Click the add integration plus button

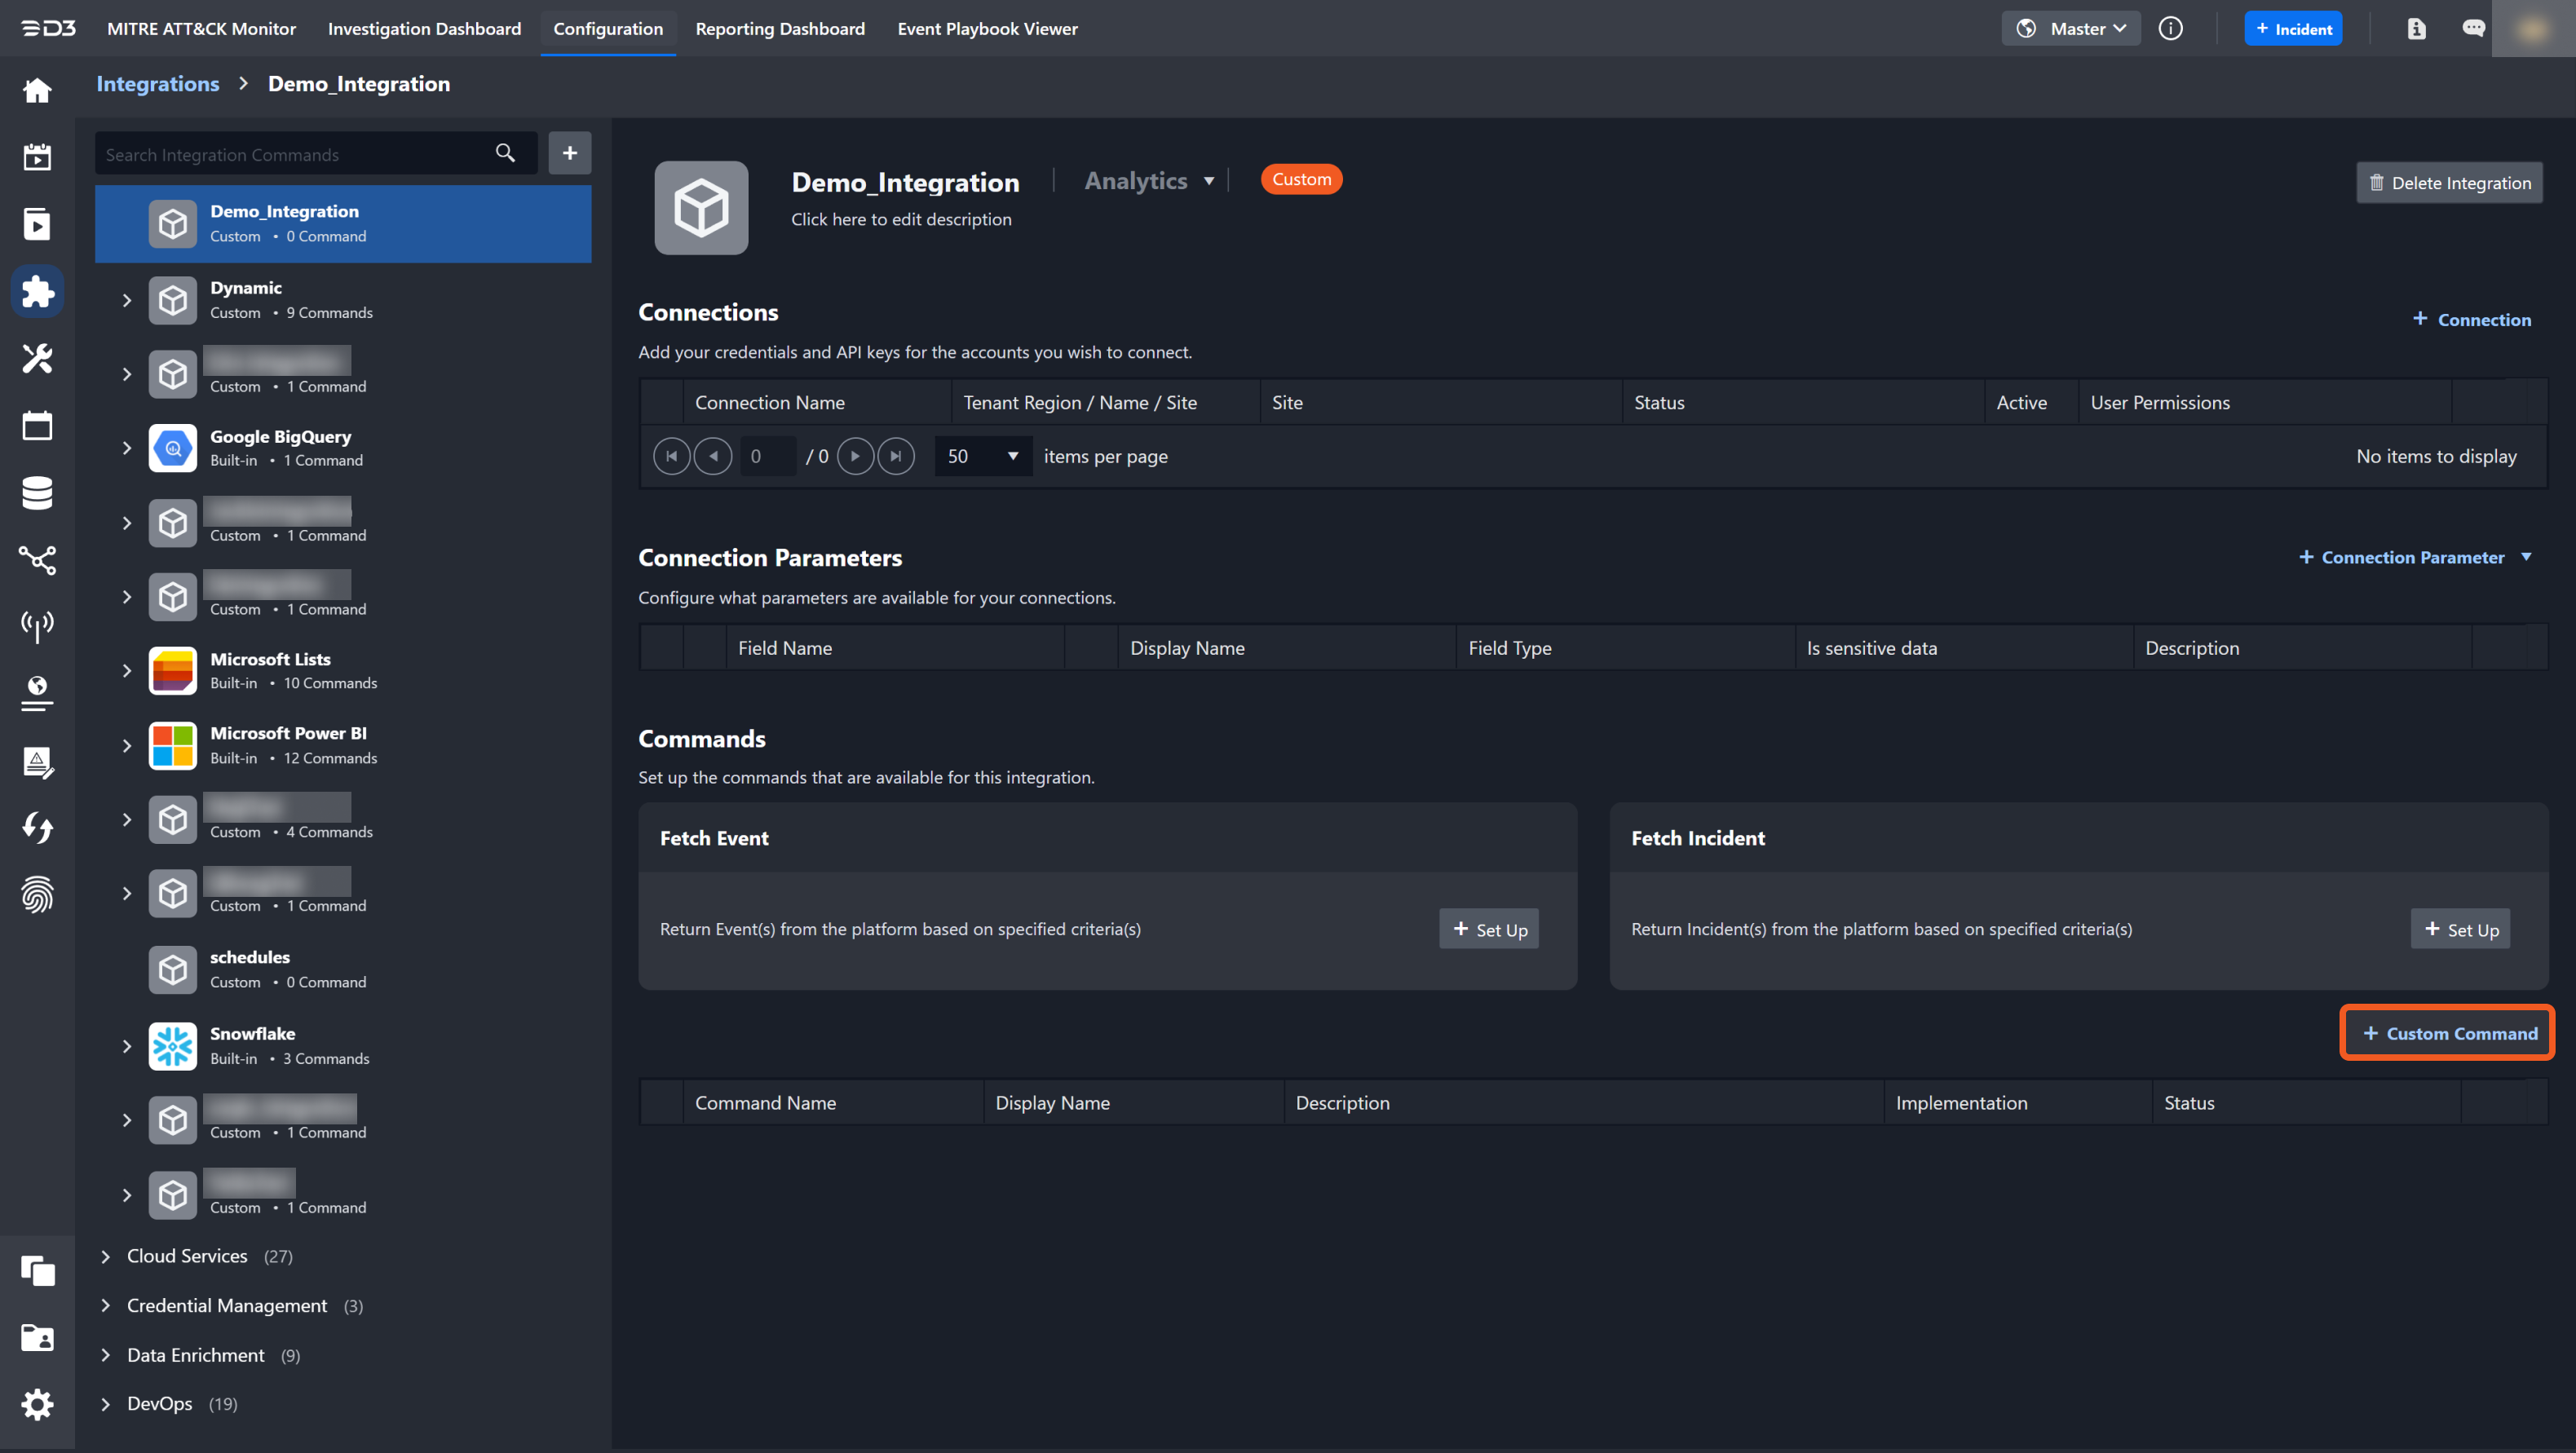pyautogui.click(x=569, y=153)
